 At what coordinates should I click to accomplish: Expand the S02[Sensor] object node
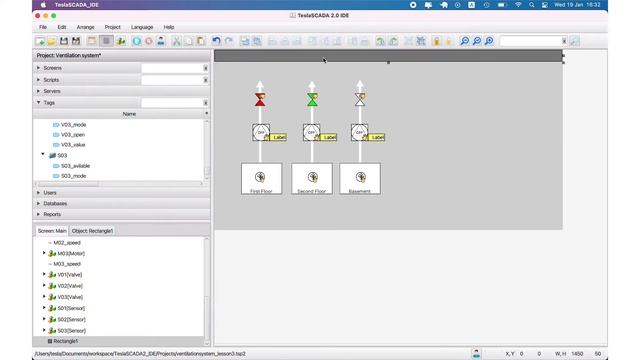tap(44, 319)
